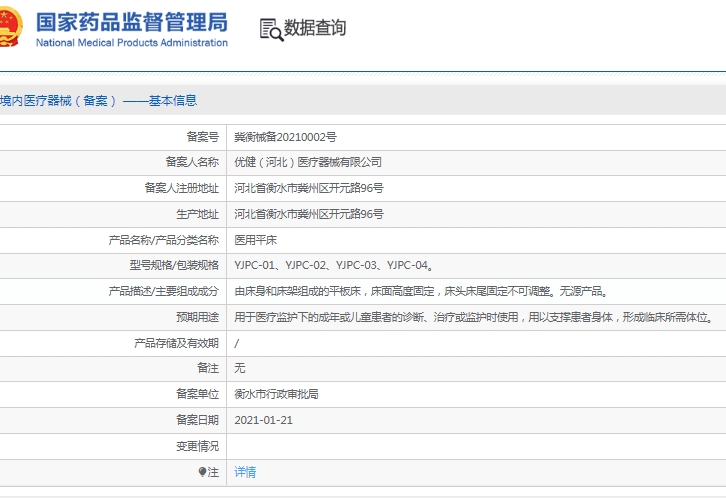Click the 型号规格/包装规格 label
The image size is (726, 498).
point(174,265)
